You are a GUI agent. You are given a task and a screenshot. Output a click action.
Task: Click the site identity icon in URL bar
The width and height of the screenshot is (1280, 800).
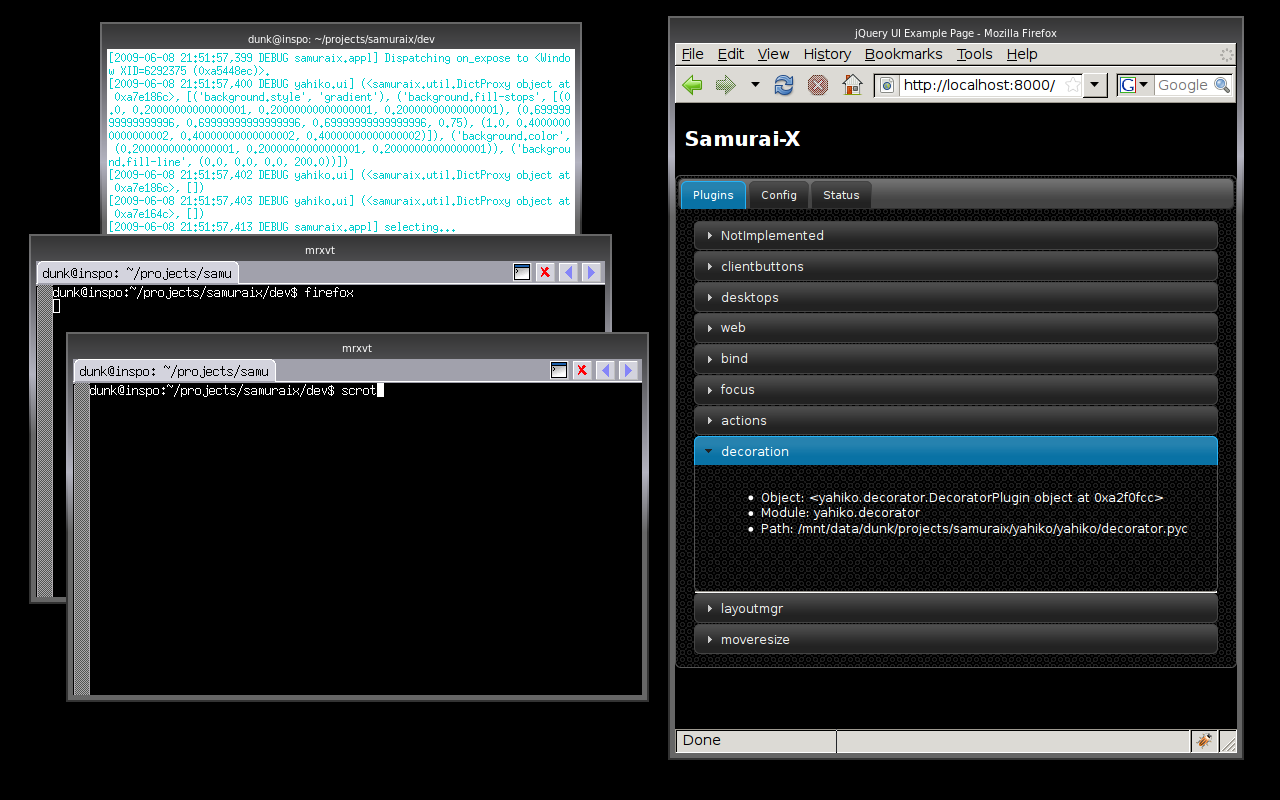pos(887,86)
